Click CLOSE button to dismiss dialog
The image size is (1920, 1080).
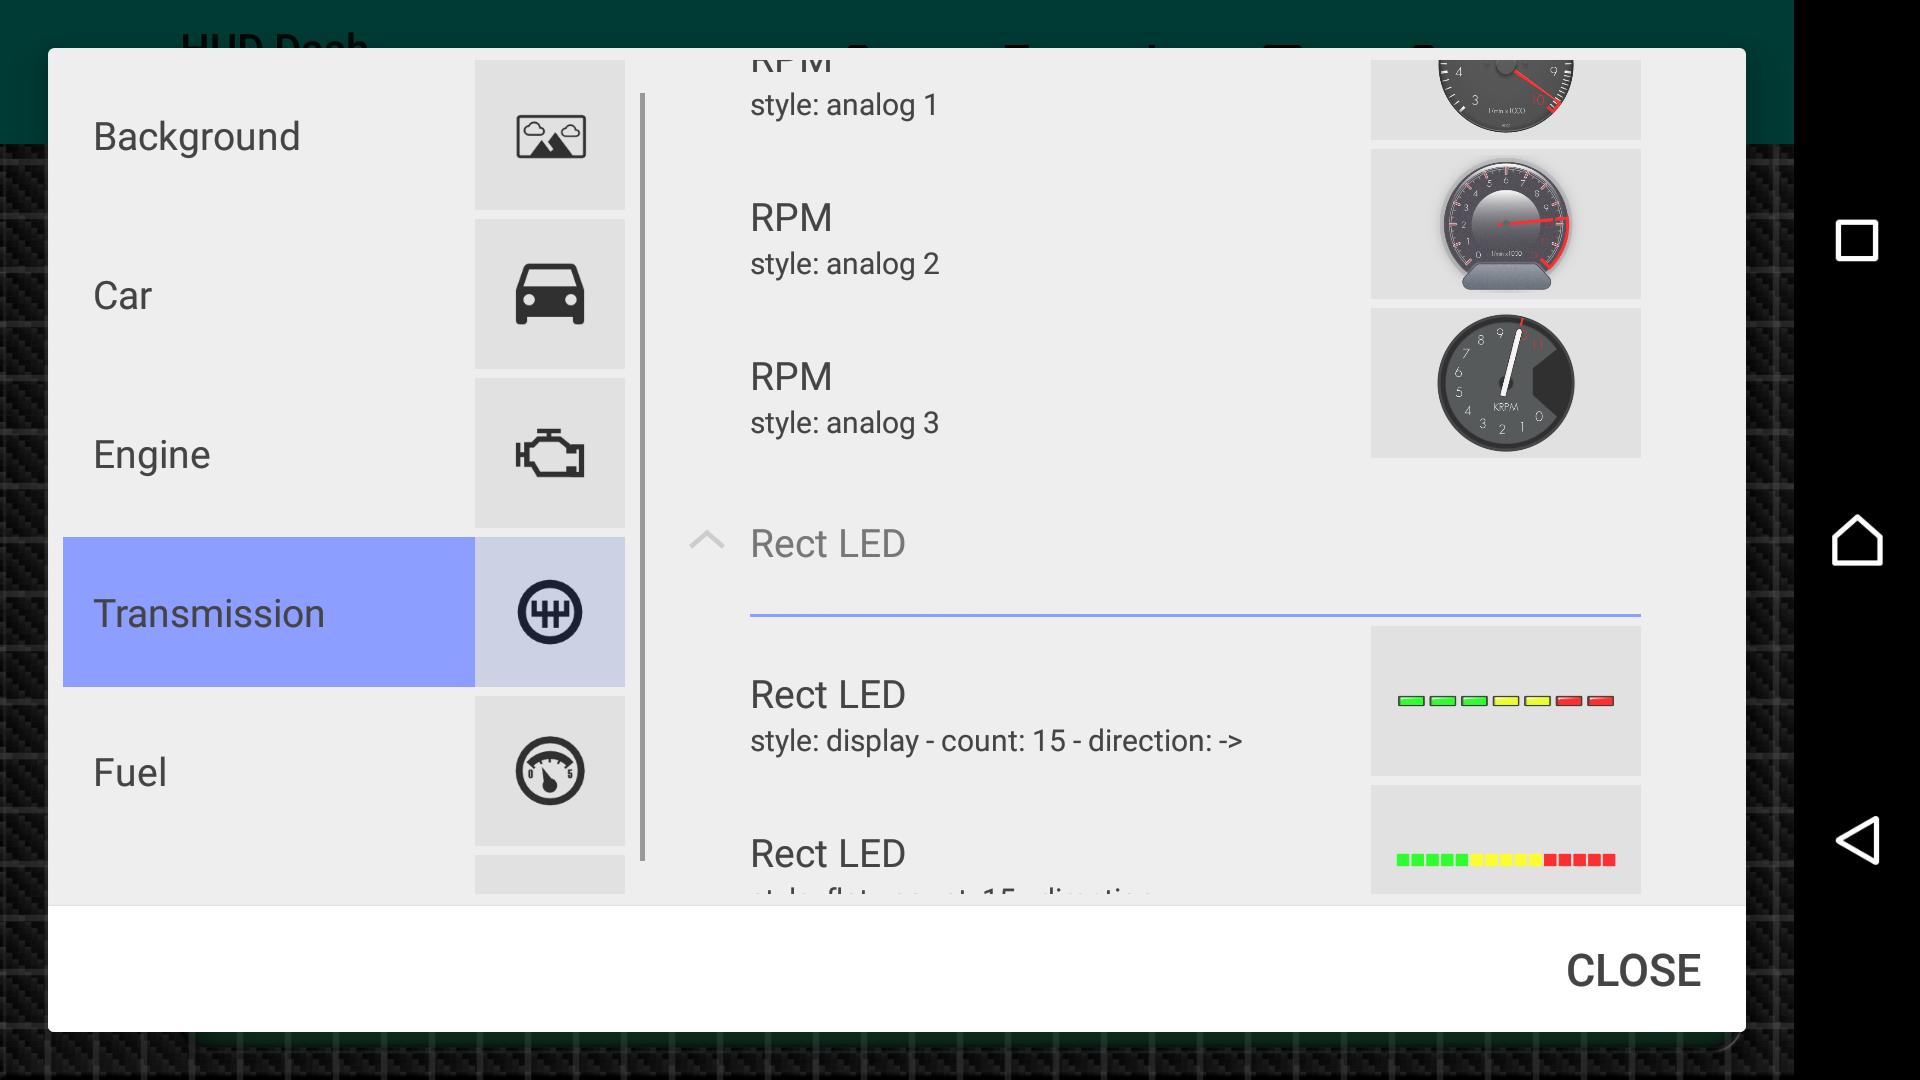pyautogui.click(x=1634, y=971)
